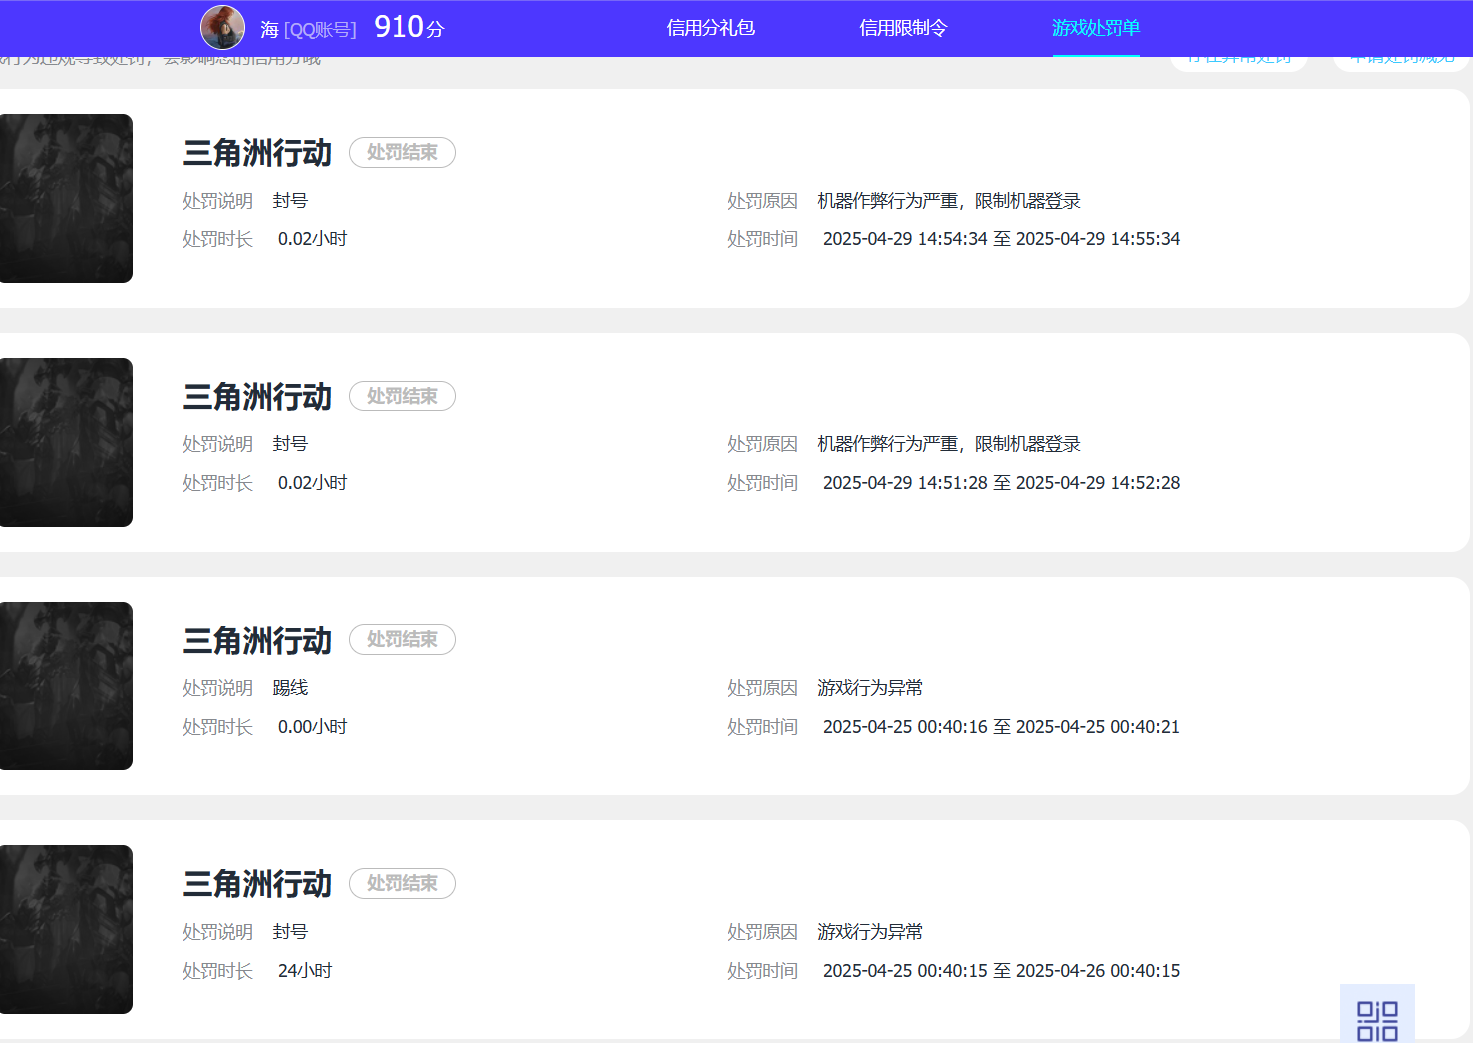Open game thumbnail of the 14:54:34 penalty card

(66, 198)
